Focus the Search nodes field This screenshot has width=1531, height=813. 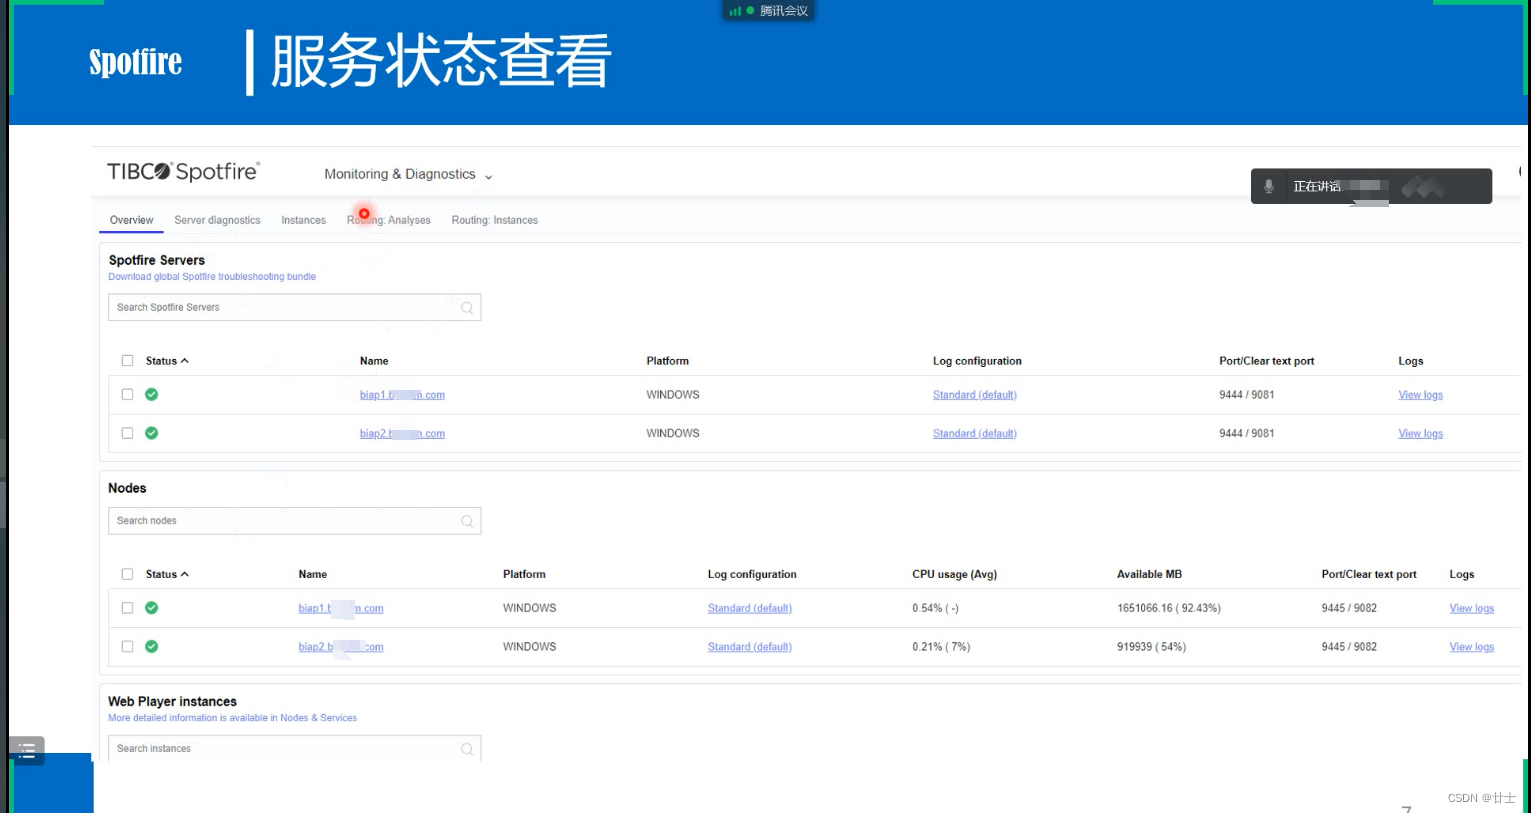[x=294, y=521]
